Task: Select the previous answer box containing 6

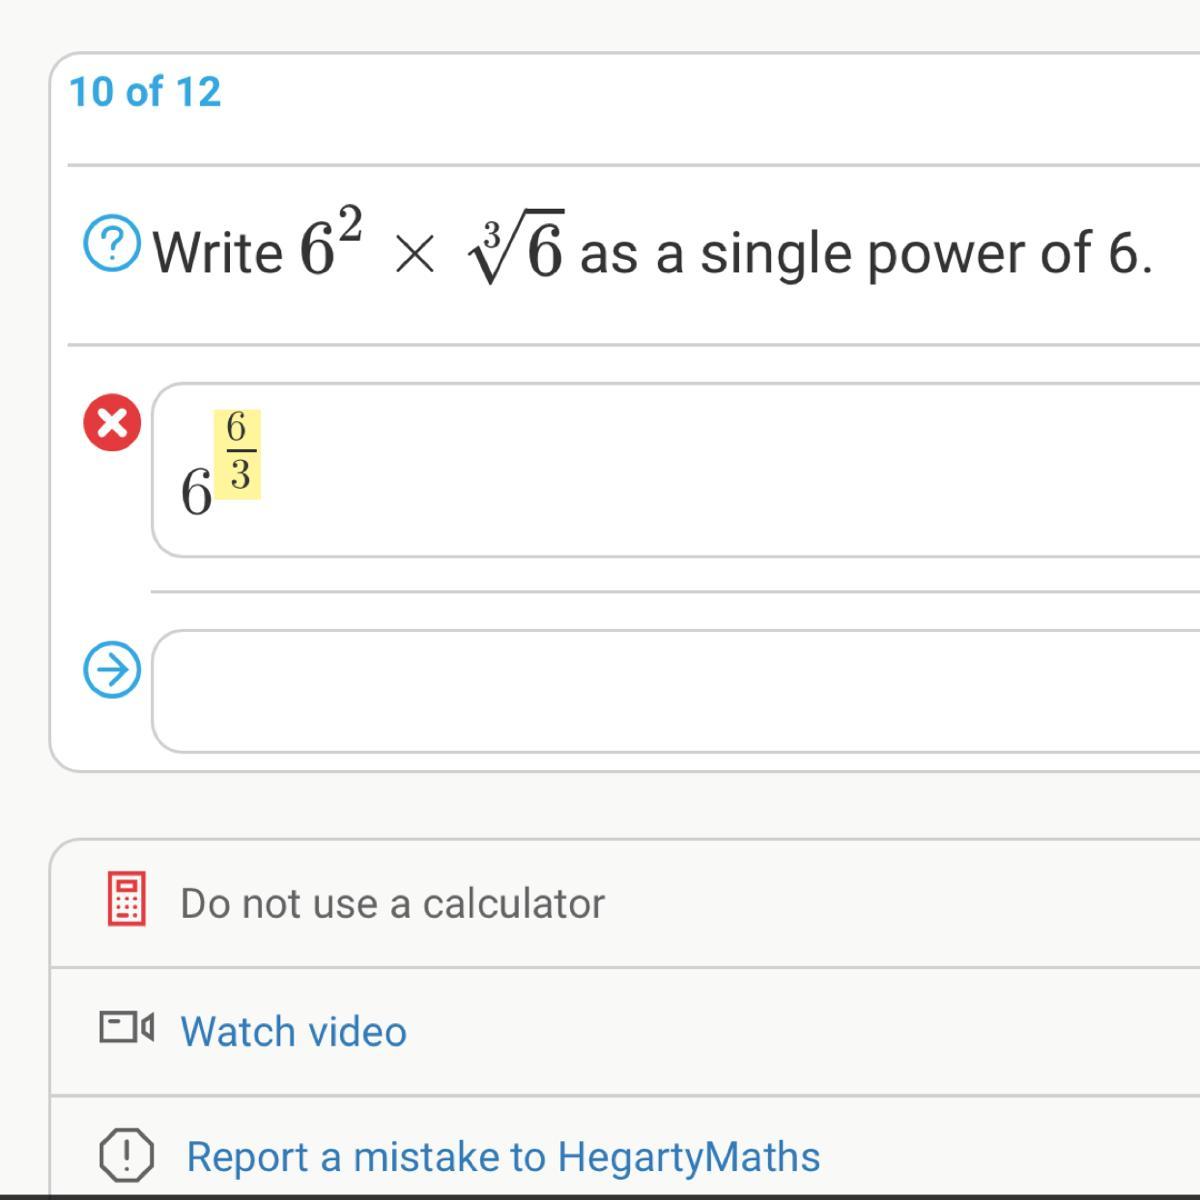Action: coord(676,470)
